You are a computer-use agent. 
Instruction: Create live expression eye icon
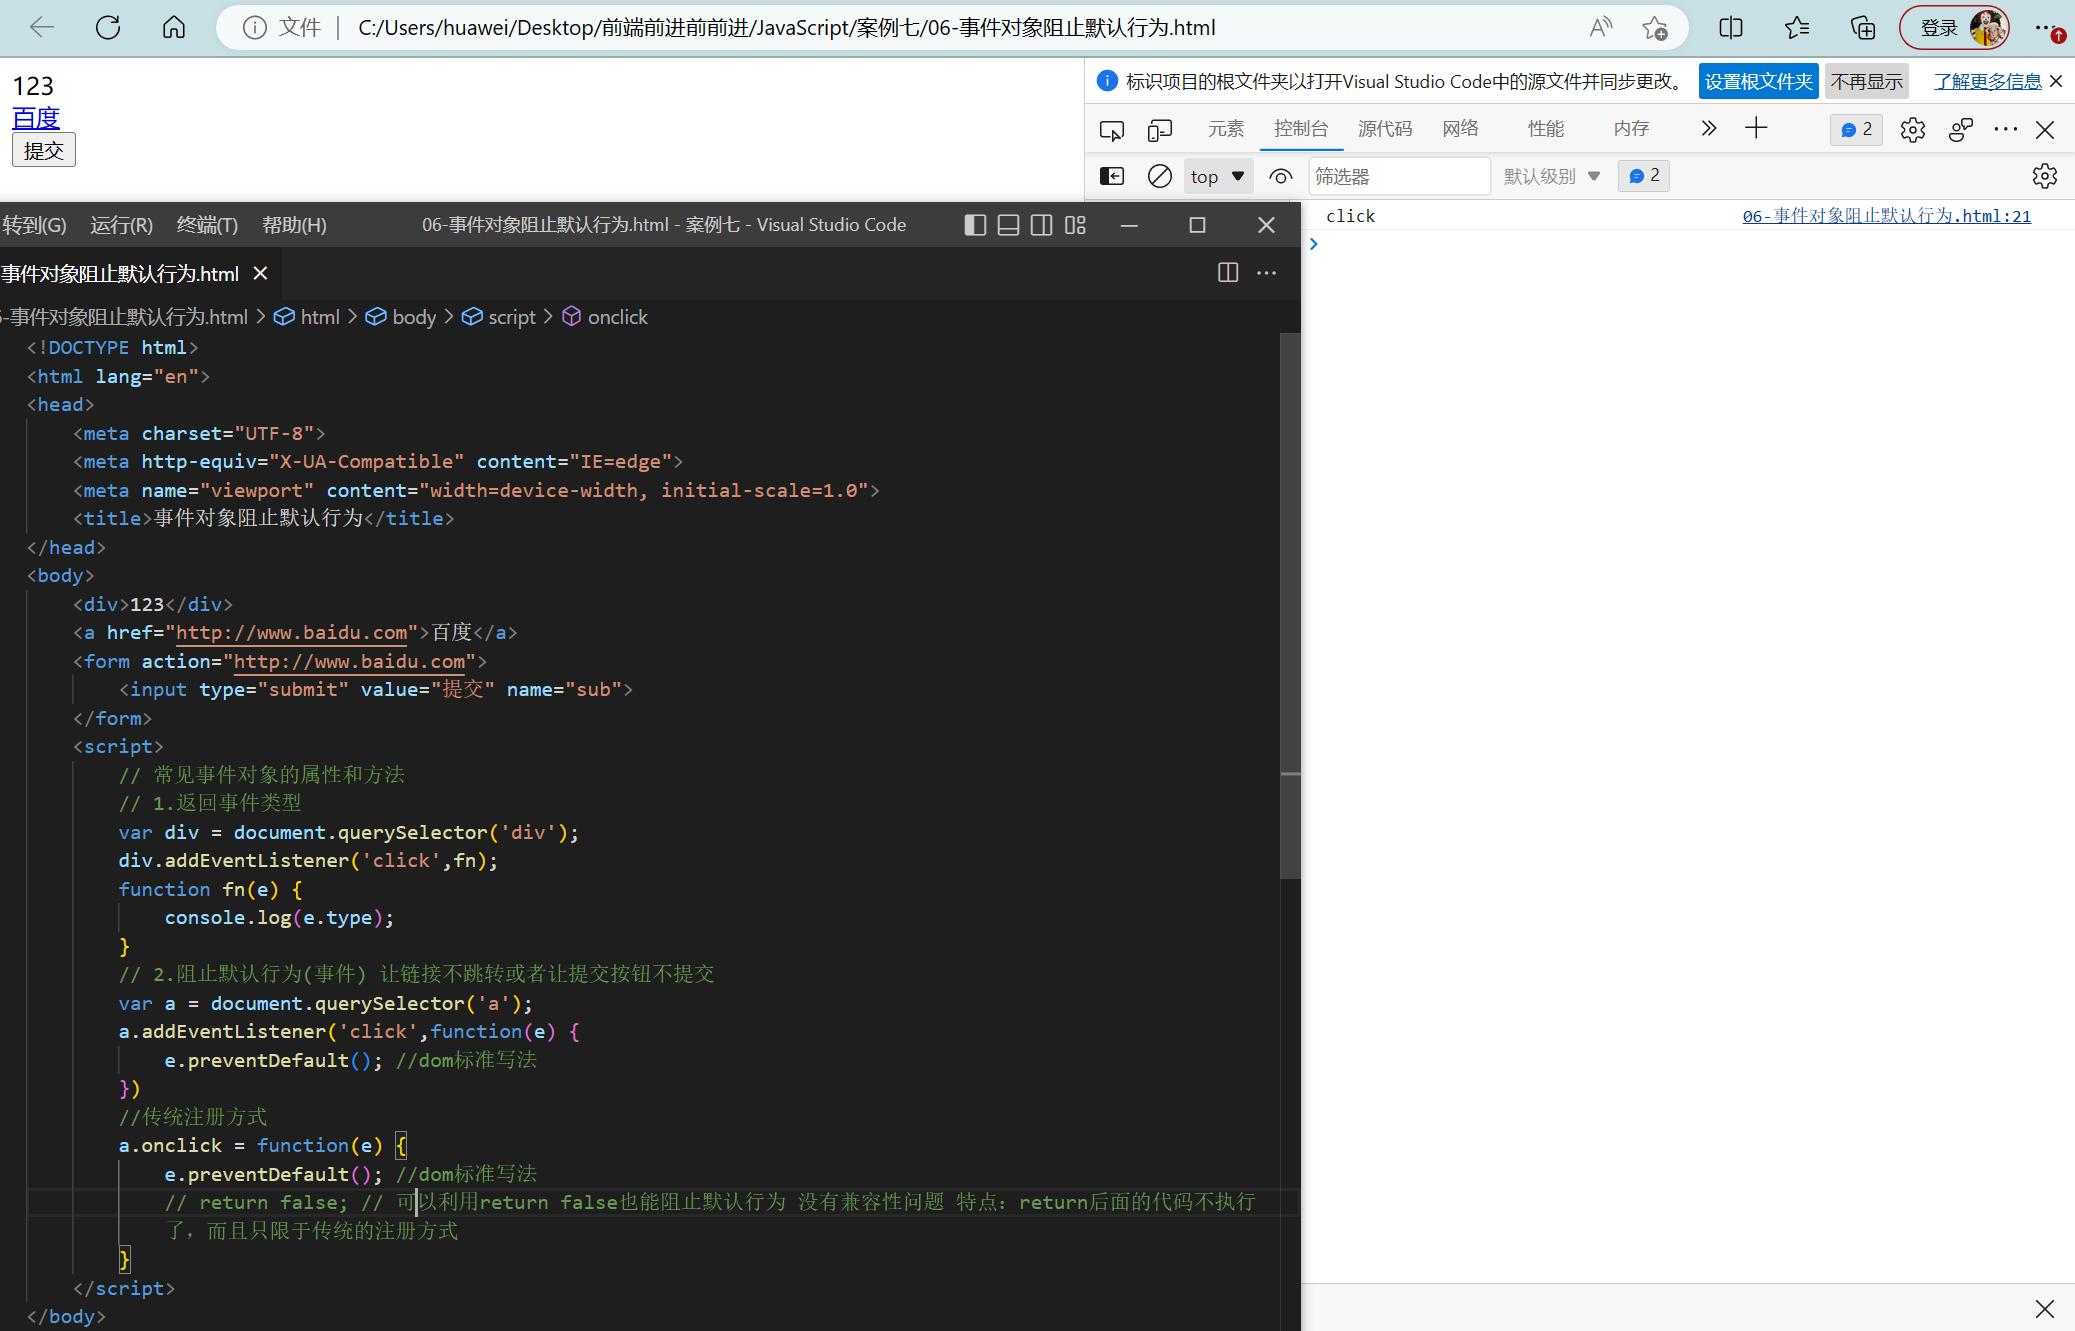1280,177
